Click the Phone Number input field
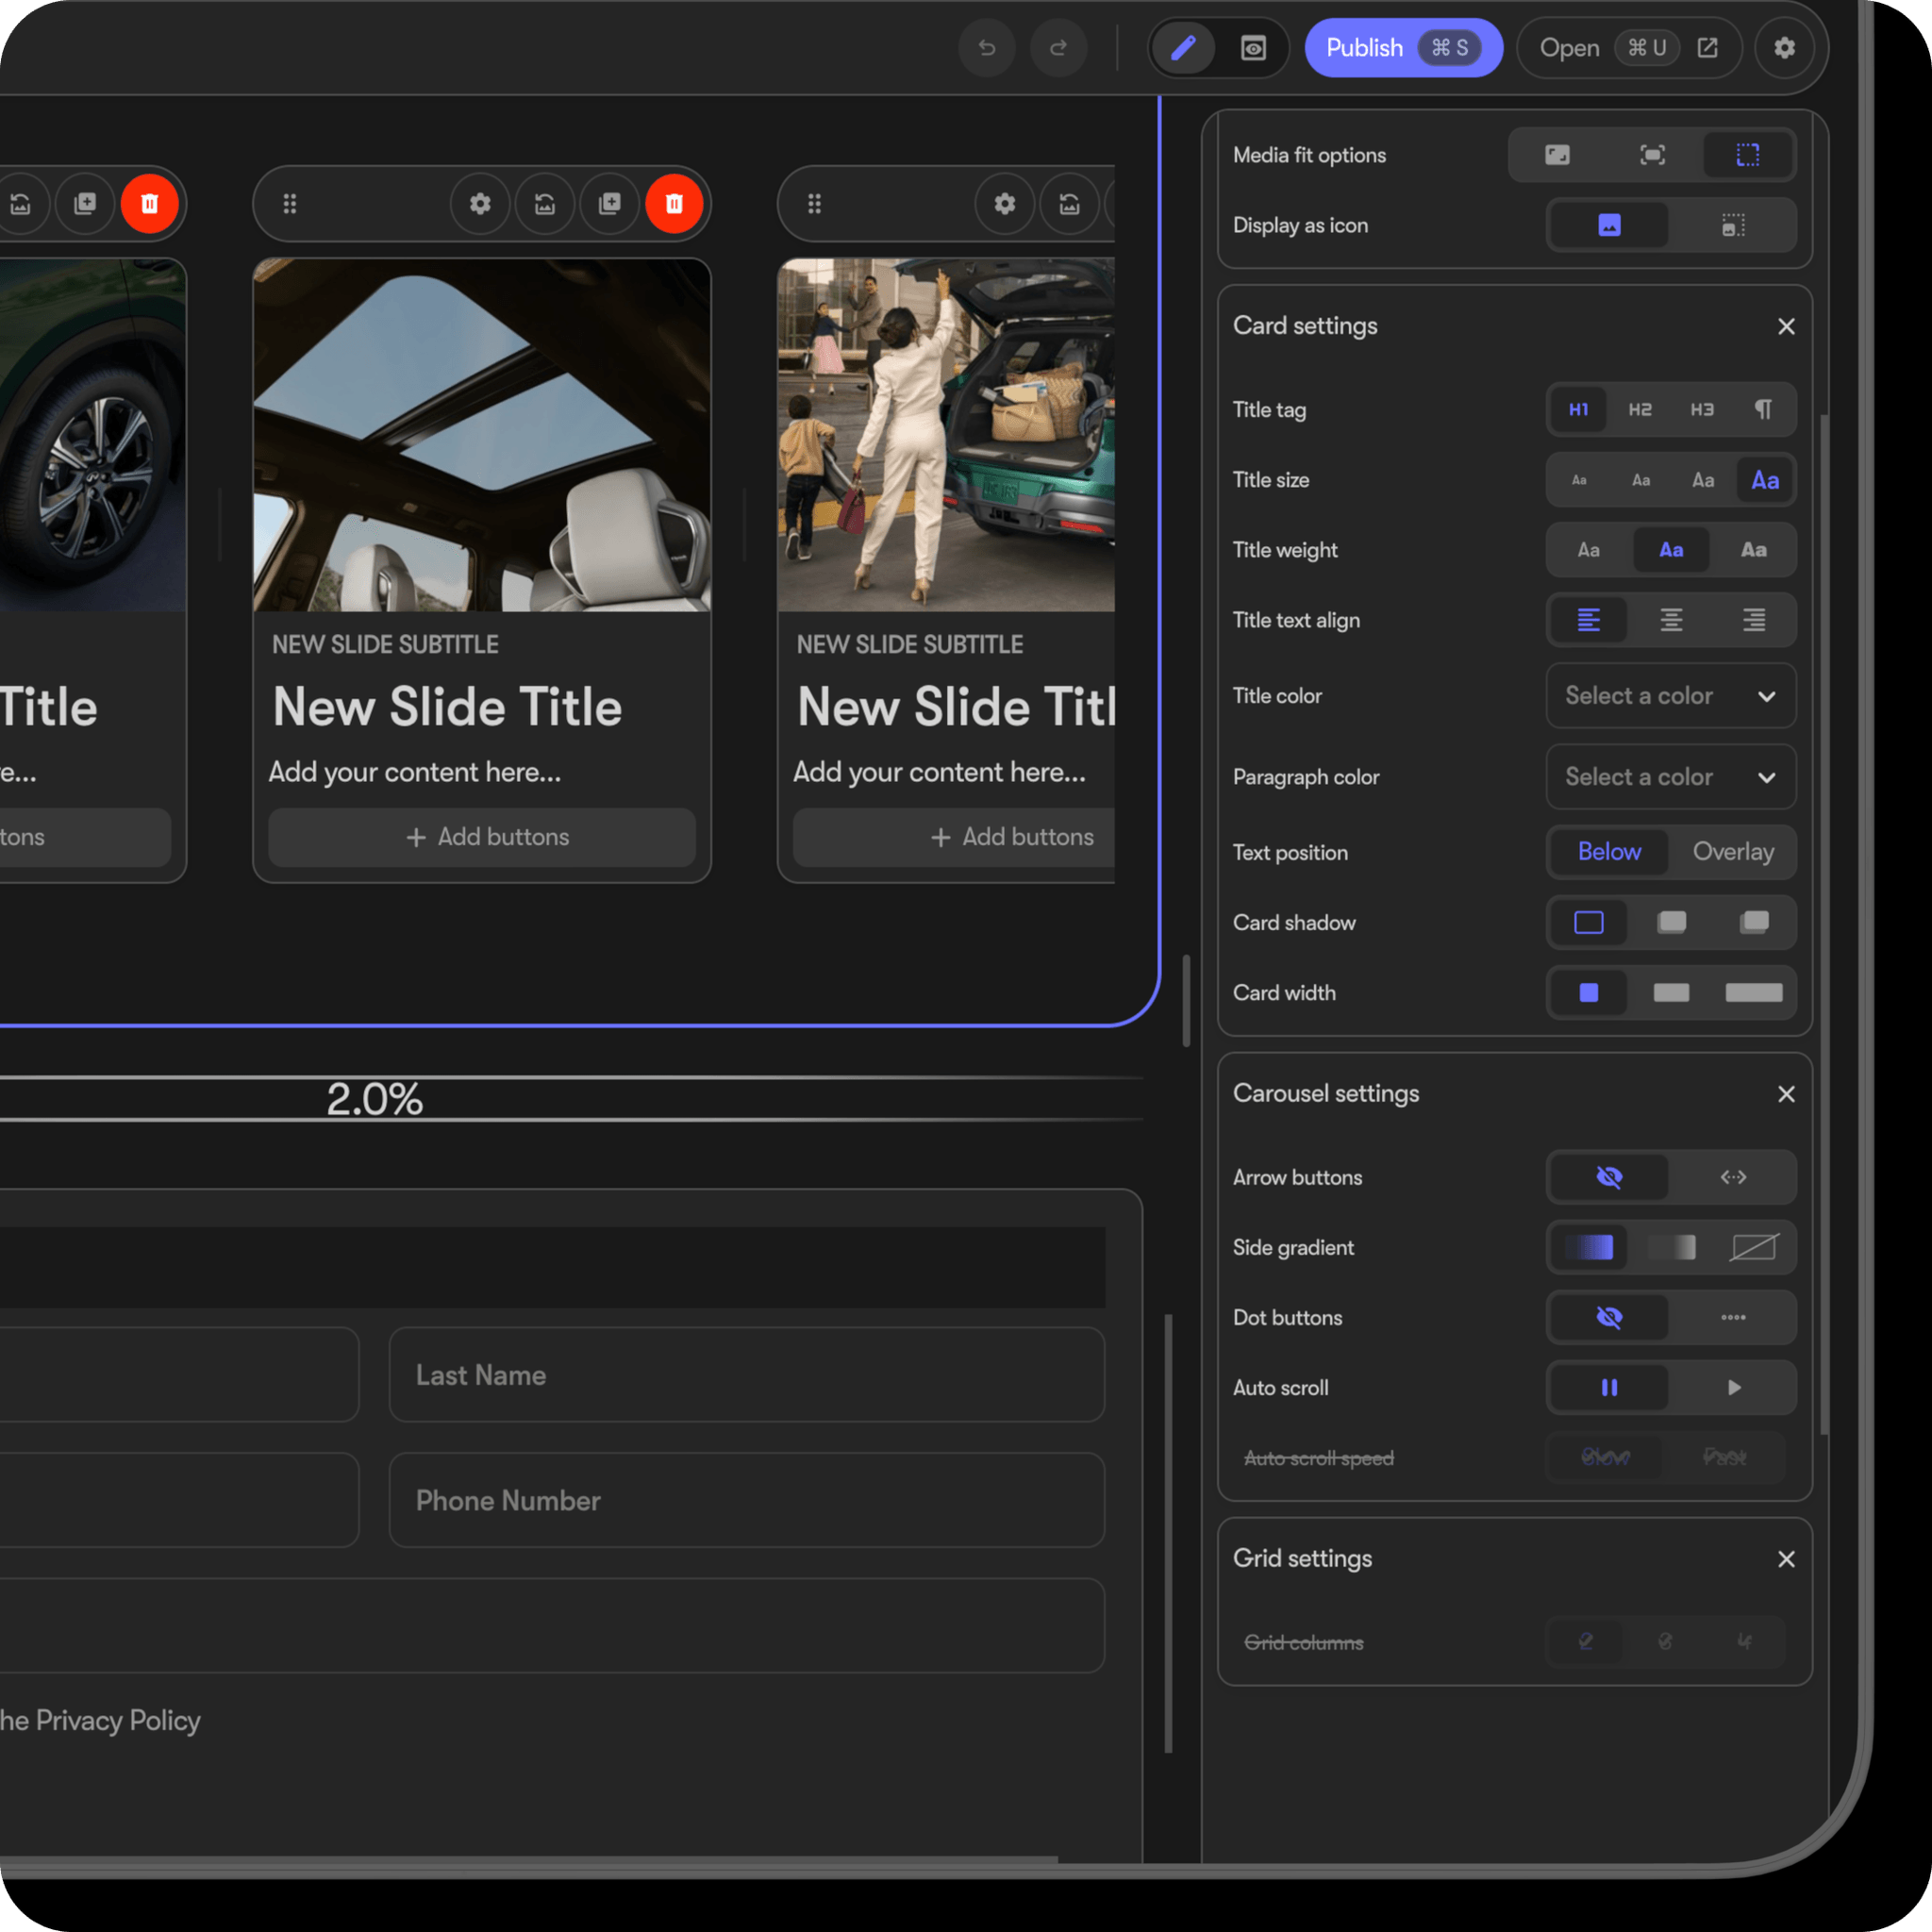The image size is (1932, 1932). (746, 1500)
